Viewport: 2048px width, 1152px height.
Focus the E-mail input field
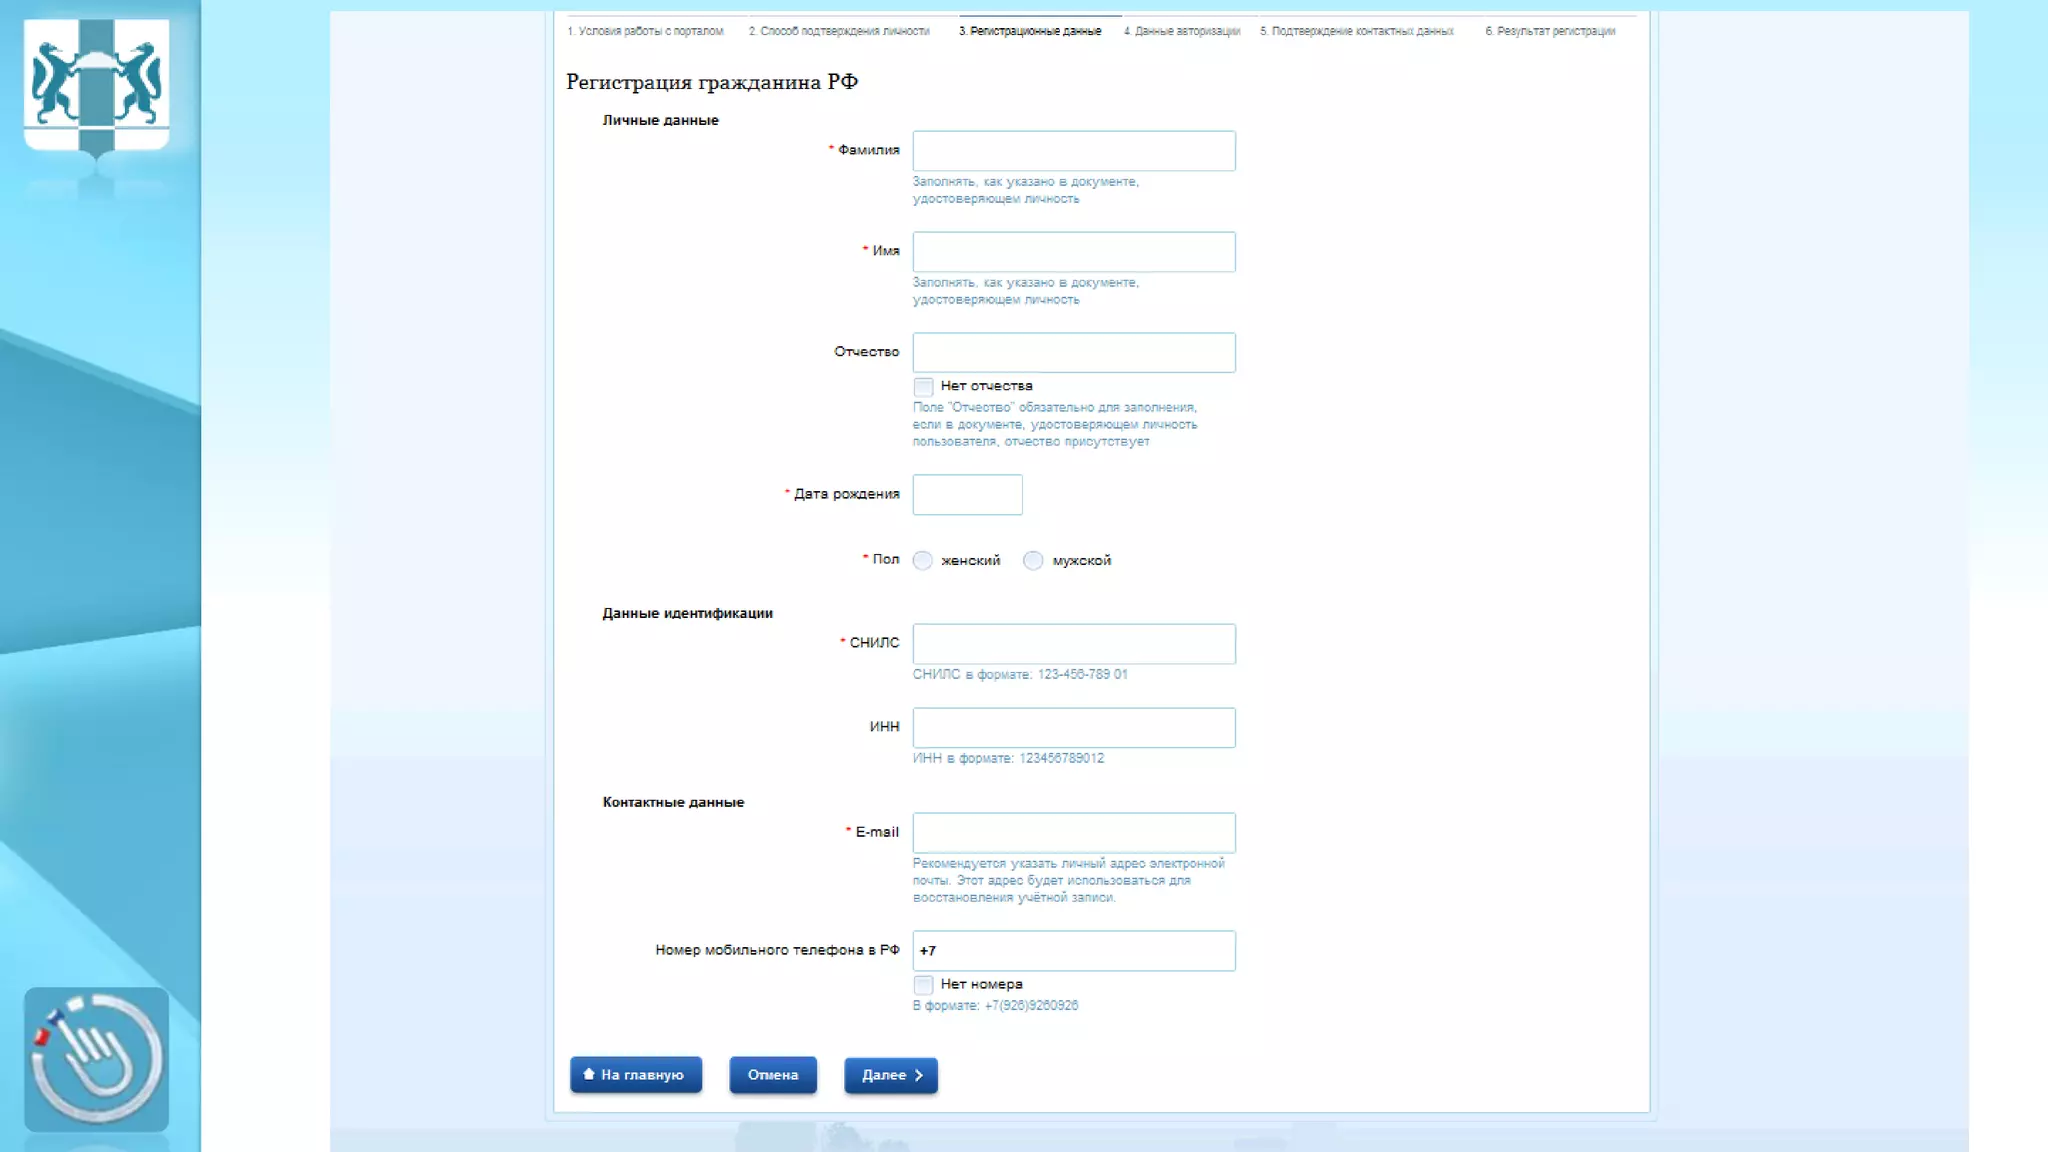(x=1073, y=833)
